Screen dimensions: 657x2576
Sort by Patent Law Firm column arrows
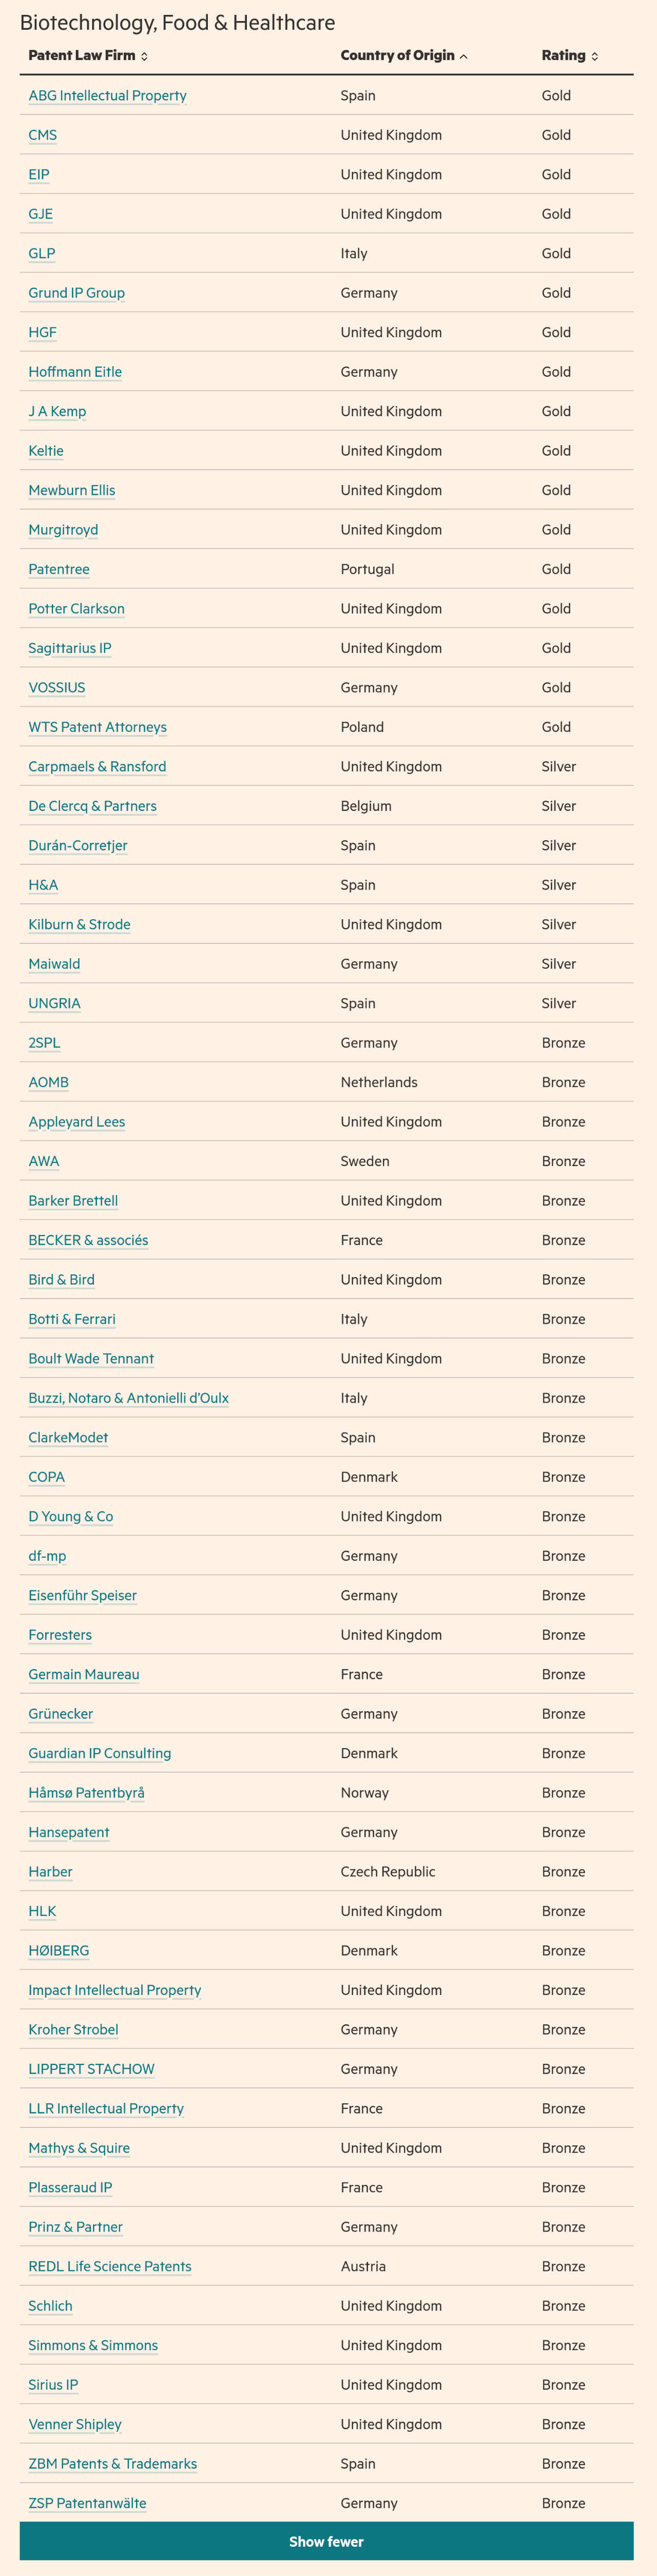click(144, 57)
